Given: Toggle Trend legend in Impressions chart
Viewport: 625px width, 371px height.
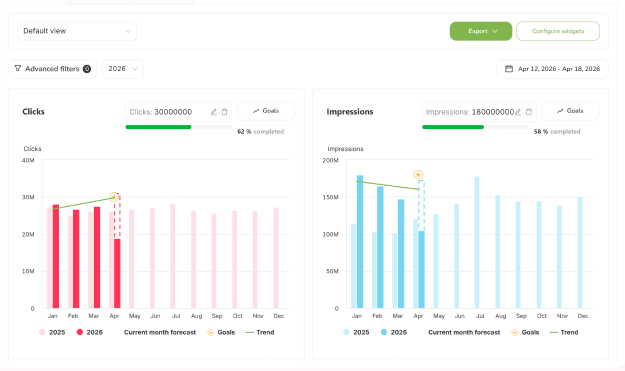Looking at the screenshot, I should coord(564,332).
